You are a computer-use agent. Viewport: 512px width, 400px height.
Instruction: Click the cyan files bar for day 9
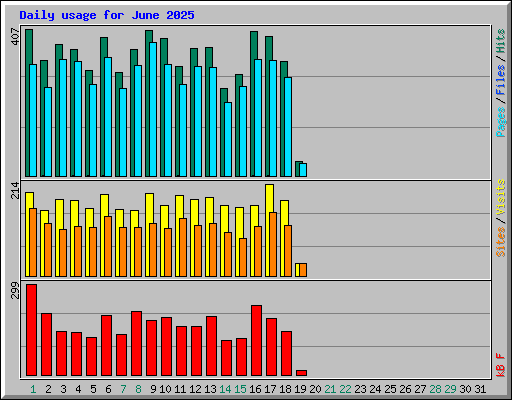point(153,109)
